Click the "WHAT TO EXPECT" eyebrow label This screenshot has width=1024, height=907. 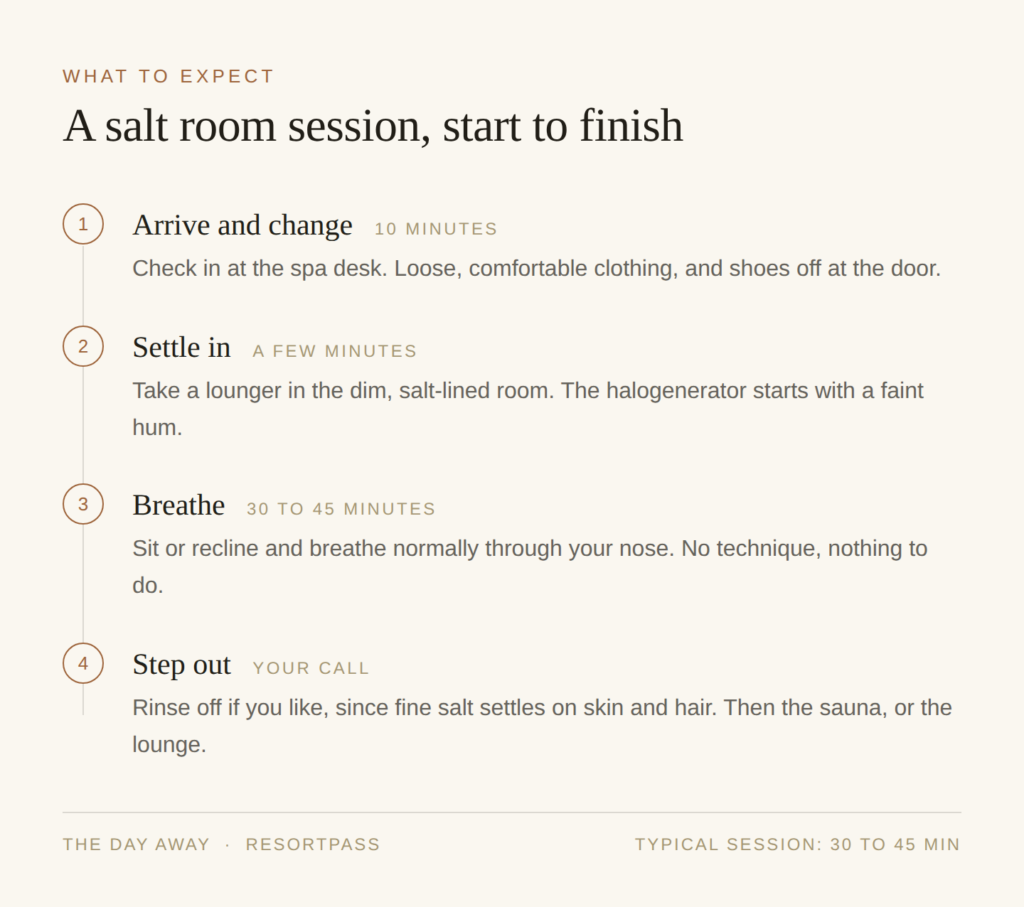(x=168, y=76)
